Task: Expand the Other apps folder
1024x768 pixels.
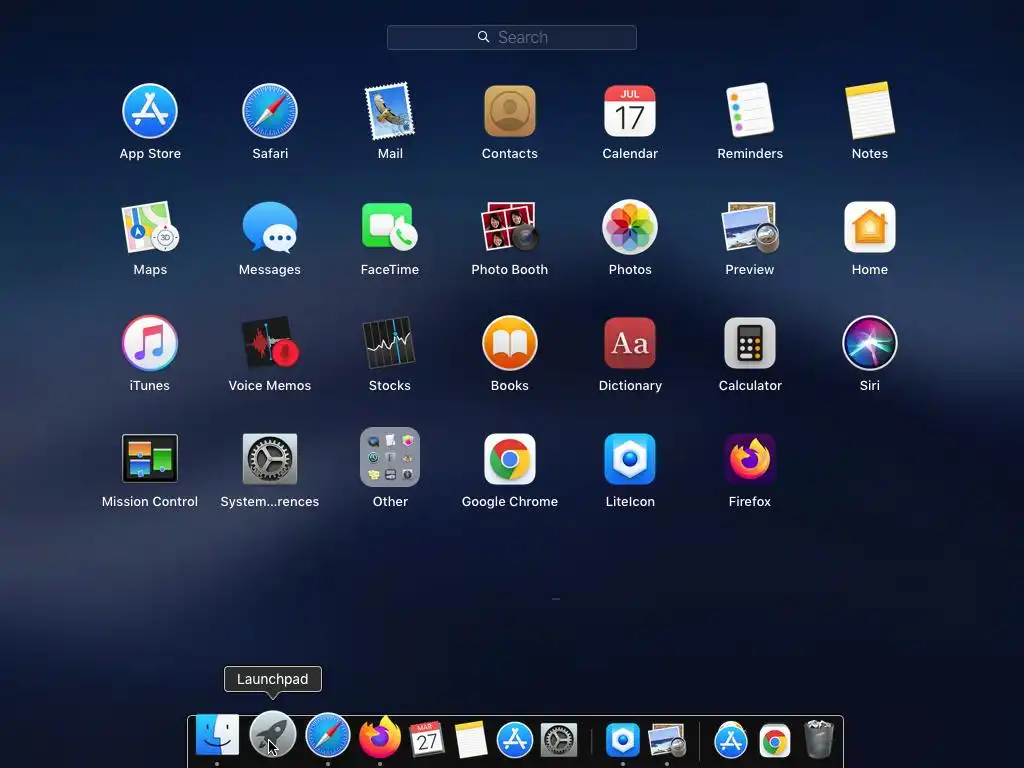Action: (x=390, y=457)
